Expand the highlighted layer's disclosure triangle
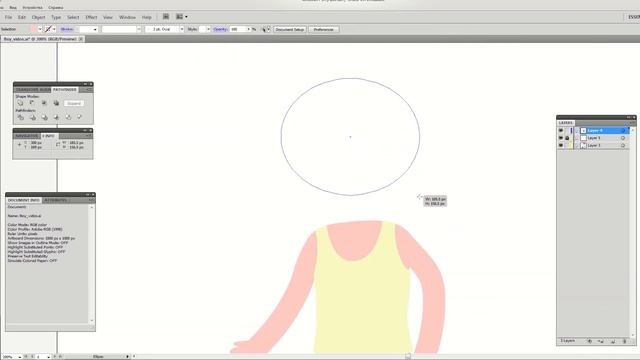Image resolution: width=640 pixels, height=360 pixels. tap(577, 131)
